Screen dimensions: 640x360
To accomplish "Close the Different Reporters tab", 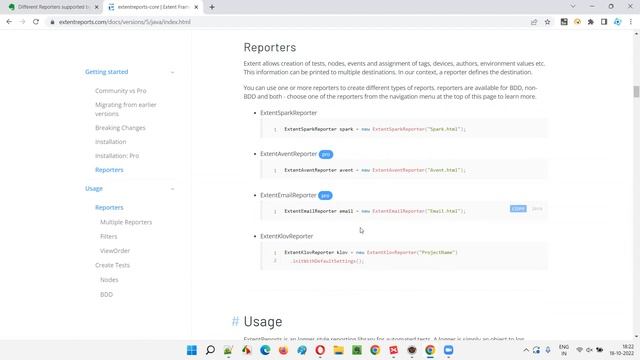I will pyautogui.click(x=97, y=7).
